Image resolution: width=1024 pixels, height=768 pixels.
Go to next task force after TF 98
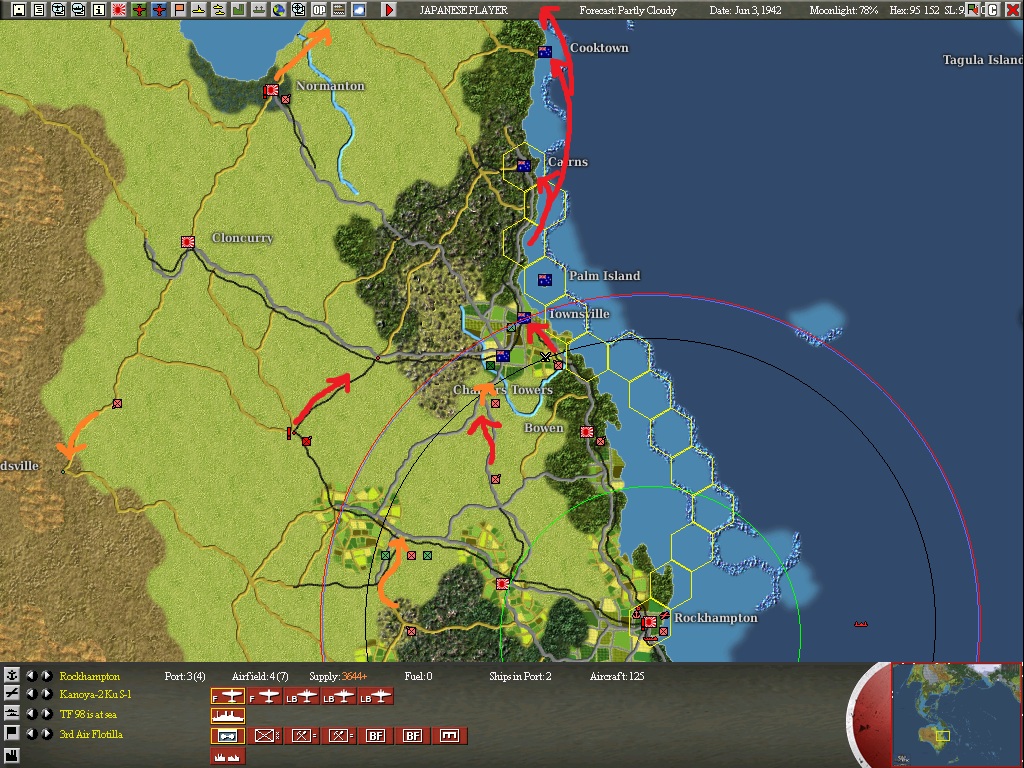(46, 713)
